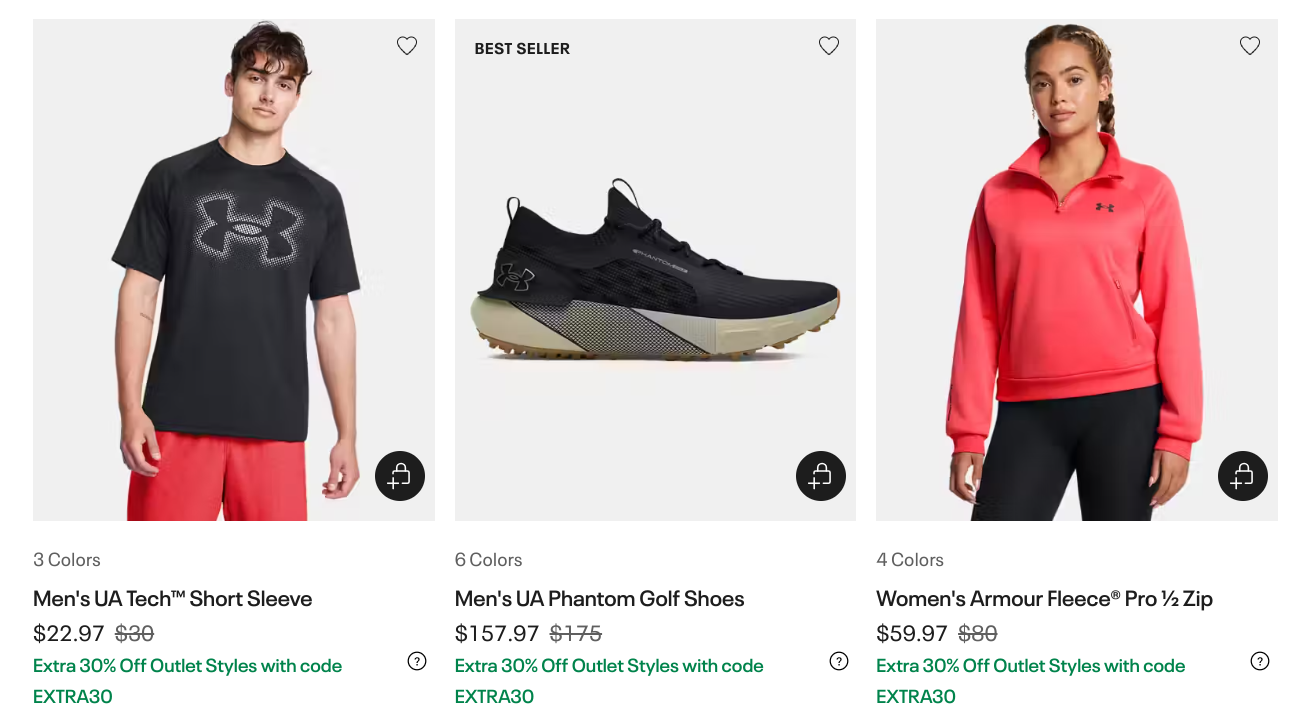Click EXTRA30 promo text under Armour Fleece
Image resolution: width=1303 pixels, height=715 pixels.
click(916, 696)
